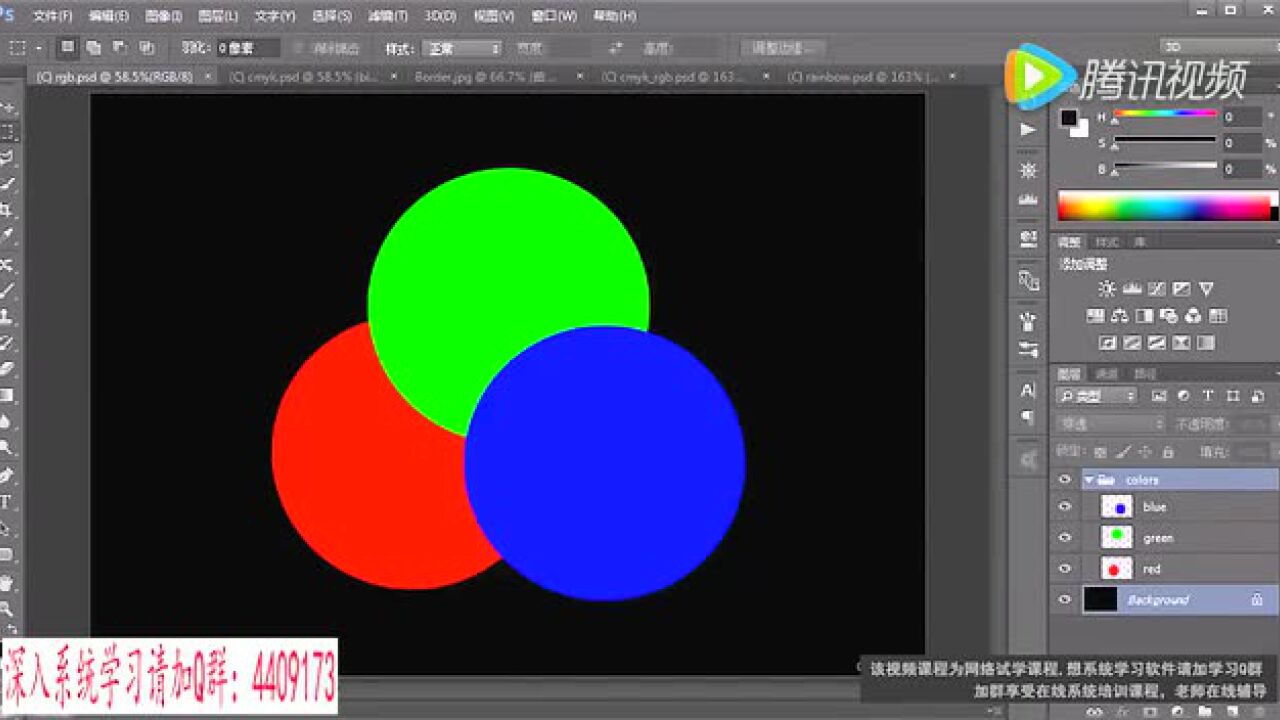Image resolution: width=1280 pixels, height=720 pixels.
Task: Click the Hue/Saturation adjustment icon
Action: [1096, 315]
